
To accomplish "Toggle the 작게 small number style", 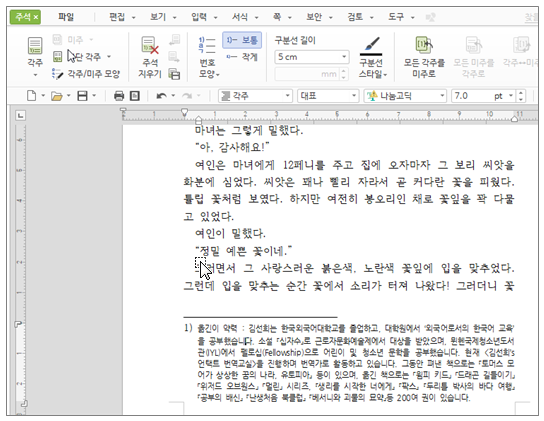I will pos(242,57).
